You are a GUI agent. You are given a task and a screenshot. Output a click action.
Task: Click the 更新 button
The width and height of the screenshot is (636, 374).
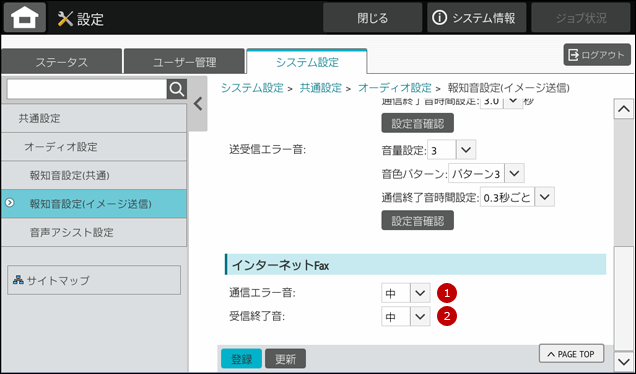[285, 359]
